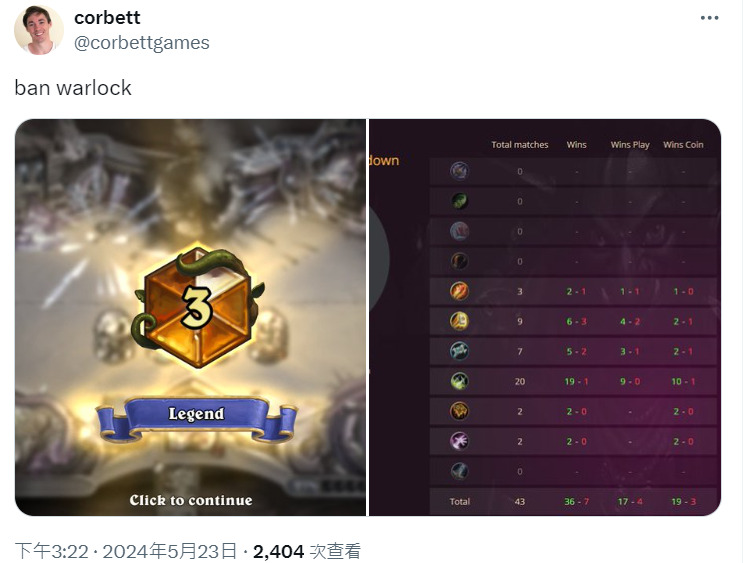Click the orange Shaman class icon
The width and height of the screenshot is (743, 563).
[x=459, y=411]
